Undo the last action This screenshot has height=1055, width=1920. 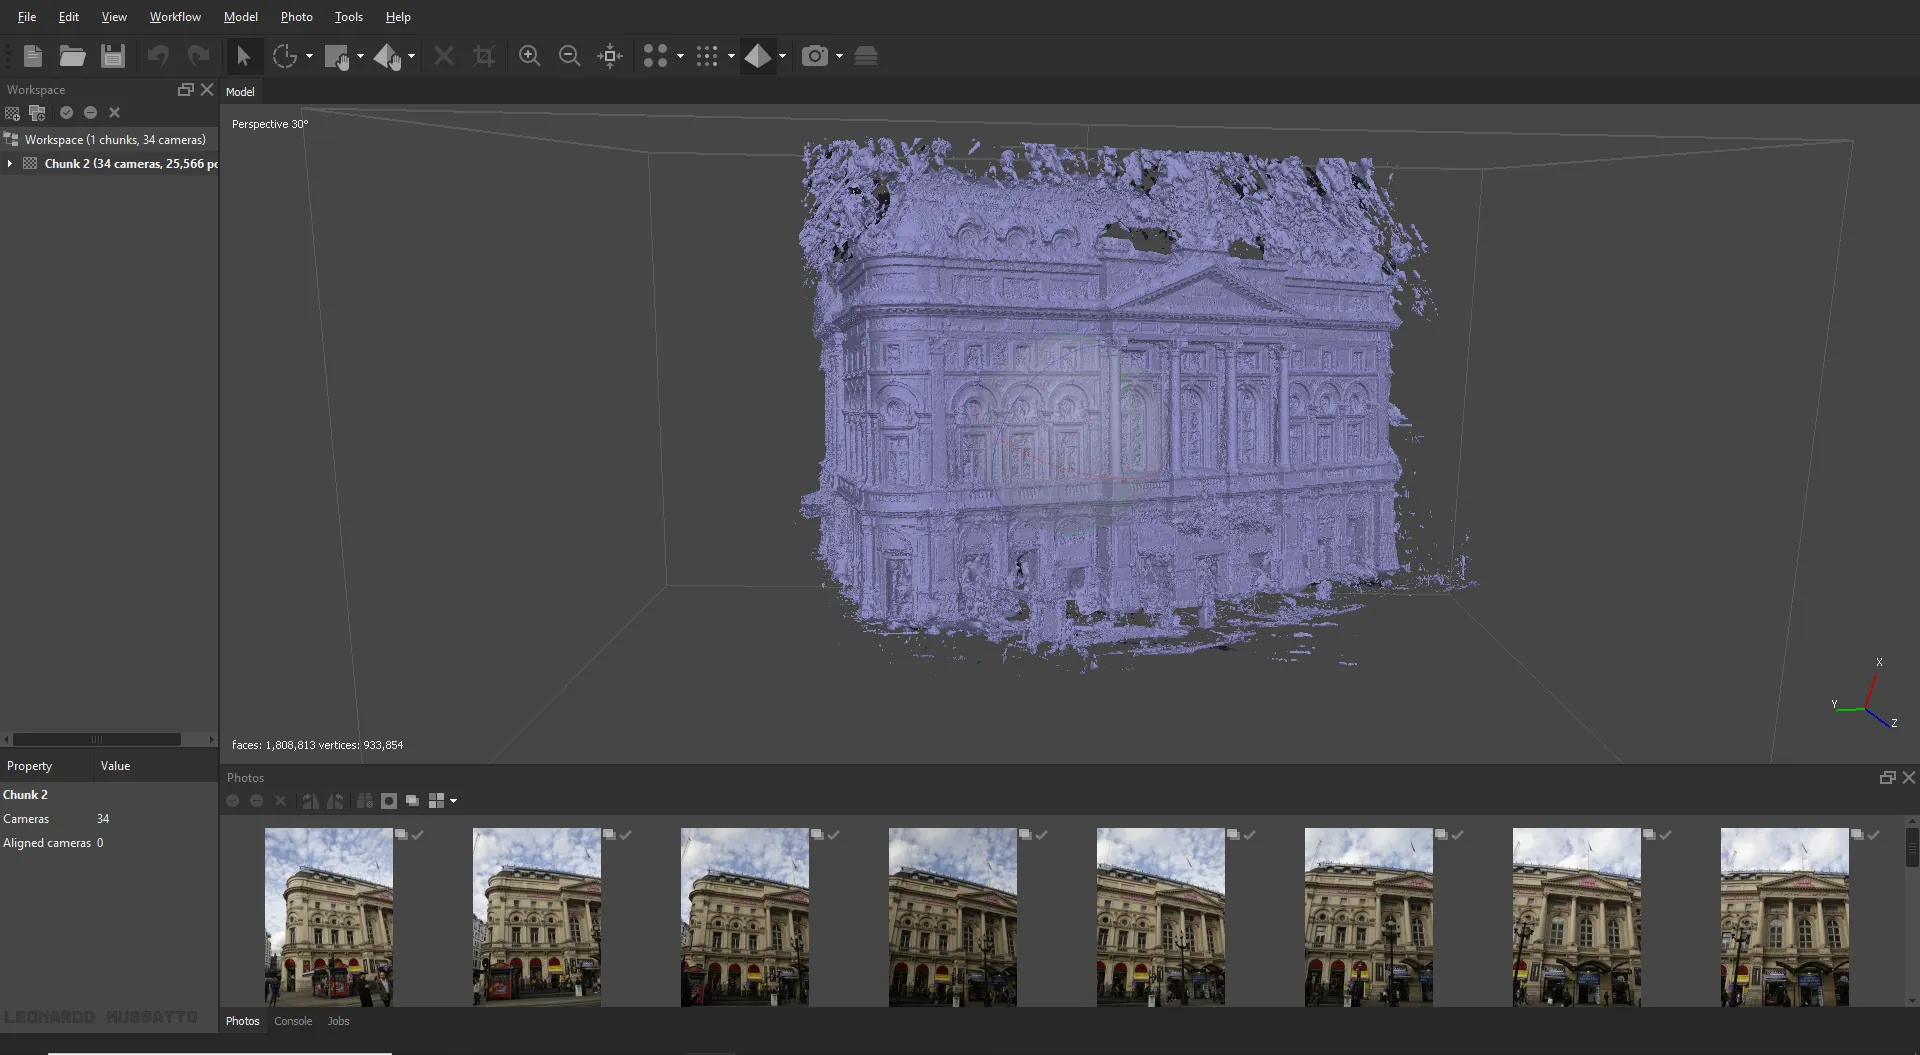coord(157,55)
